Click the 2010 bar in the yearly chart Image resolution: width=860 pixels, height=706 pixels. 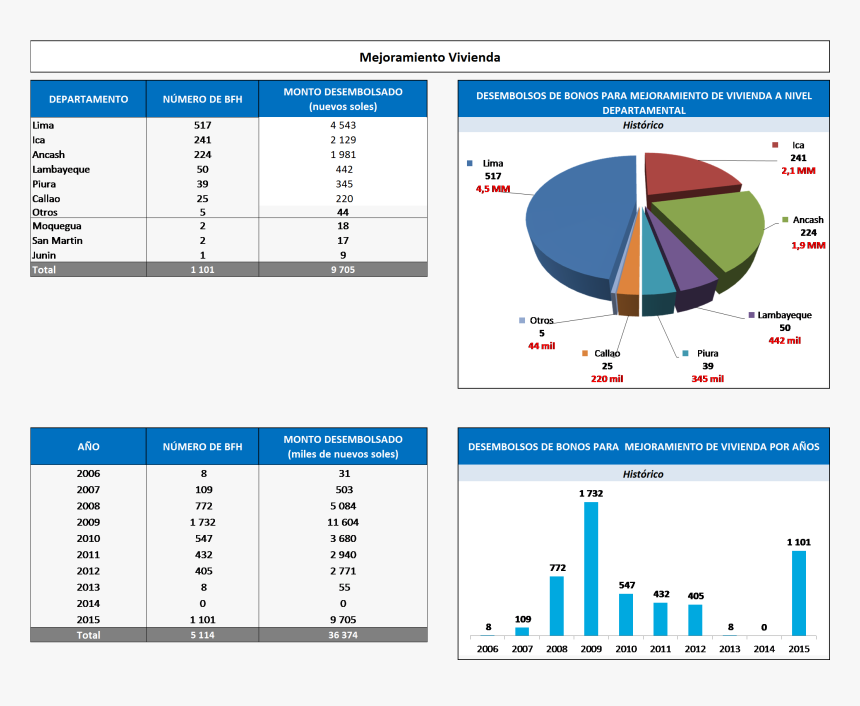point(626,615)
